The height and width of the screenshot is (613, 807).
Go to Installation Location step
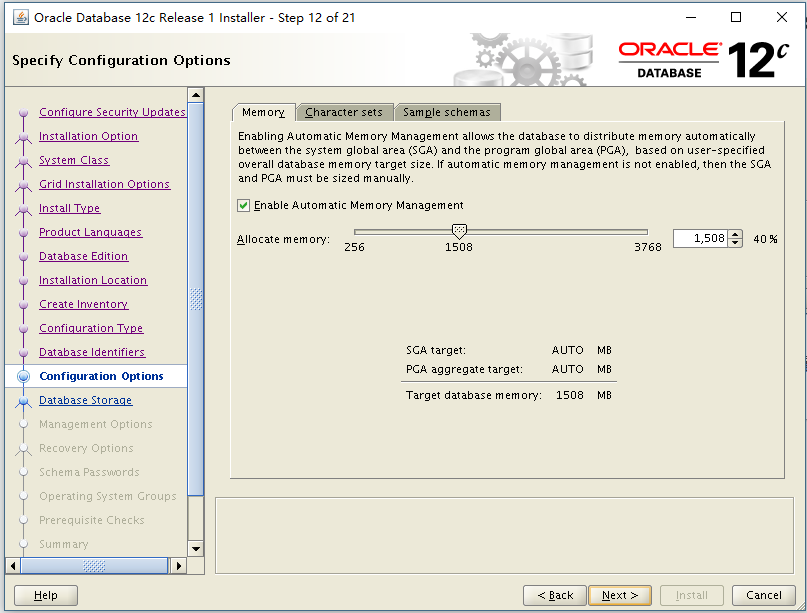pos(93,281)
